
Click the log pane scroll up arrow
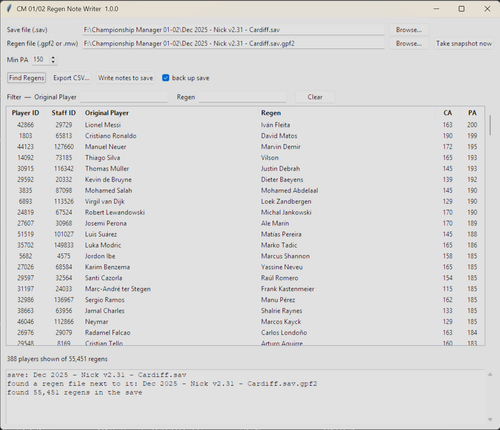click(x=490, y=375)
